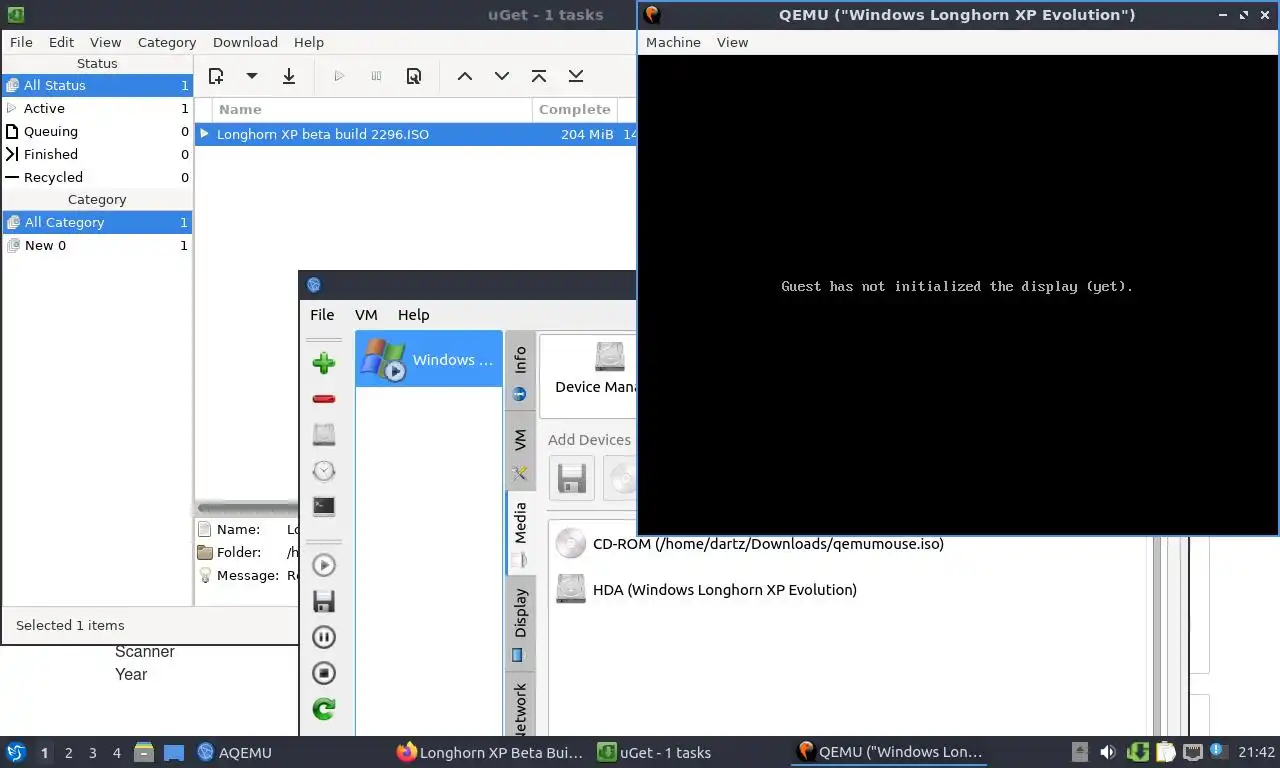Switch to AQEMU Display tab
Image resolution: width=1280 pixels, height=768 pixels.
coord(520,625)
